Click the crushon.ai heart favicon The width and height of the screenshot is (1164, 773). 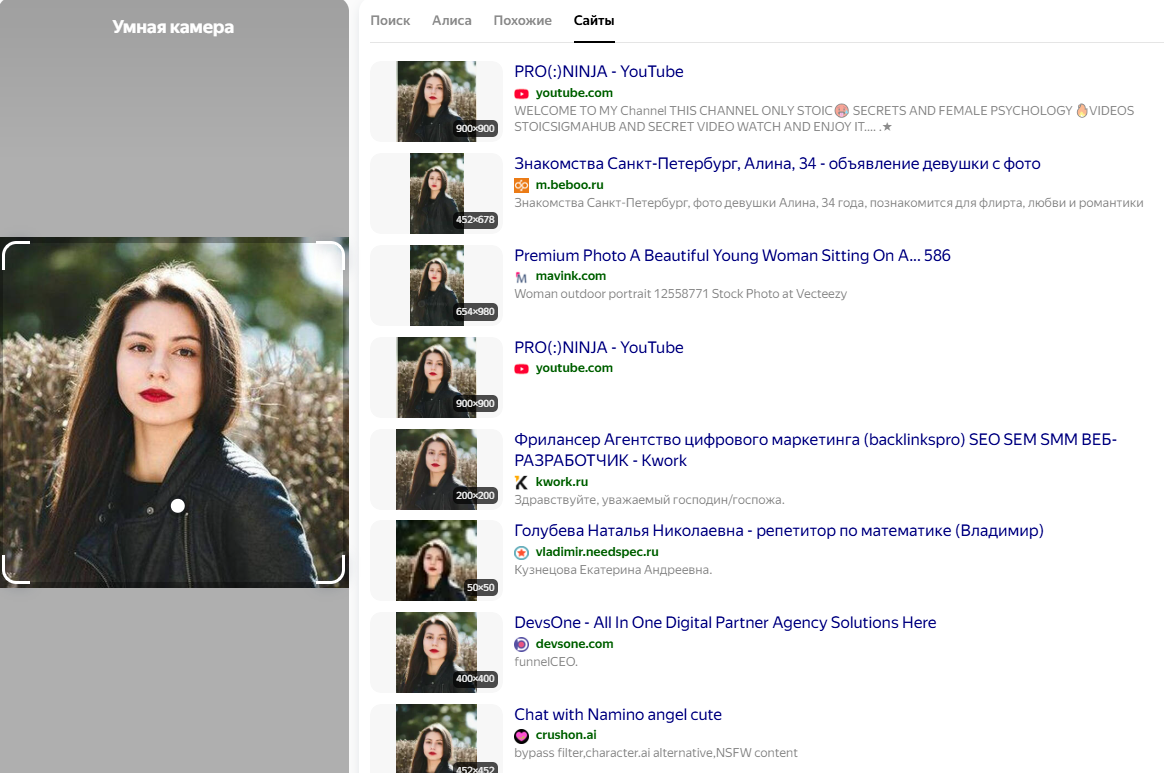[x=521, y=735]
